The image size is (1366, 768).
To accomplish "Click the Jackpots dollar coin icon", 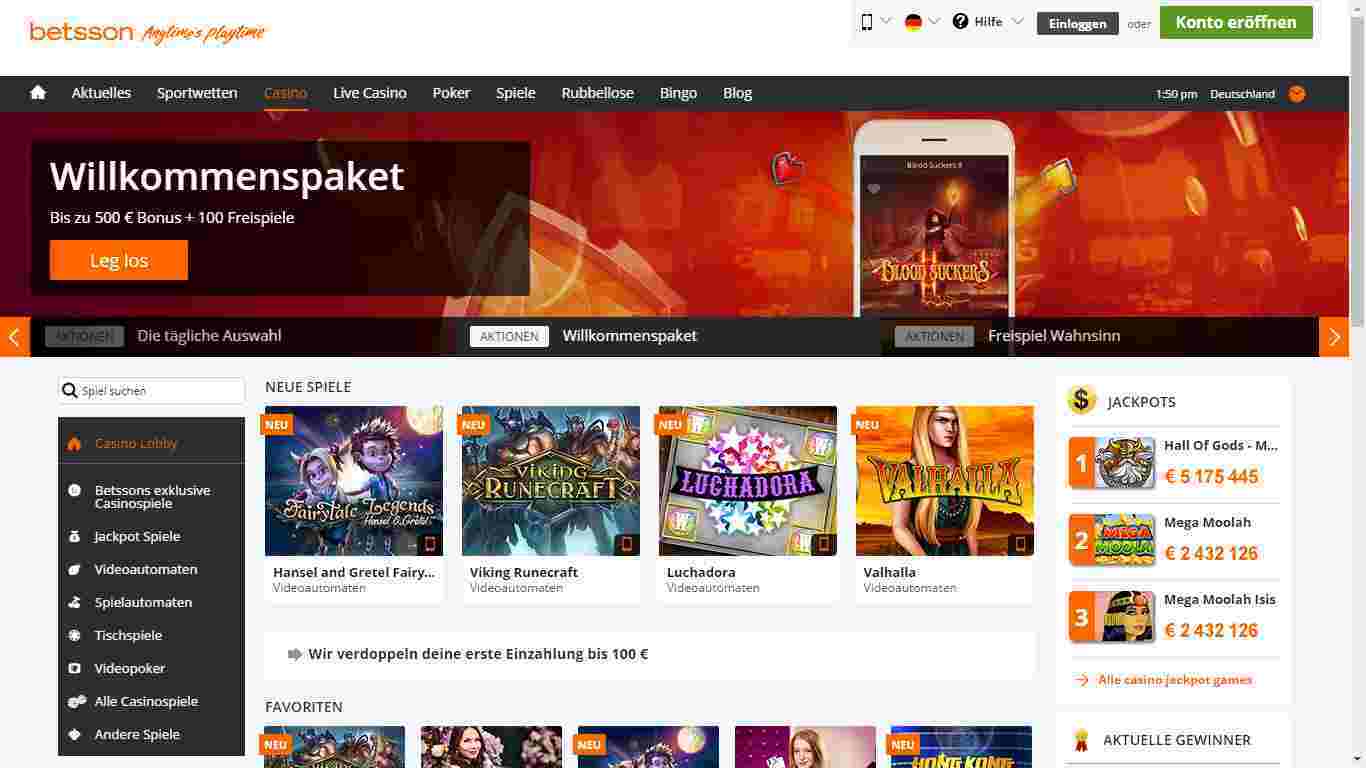I will [1082, 400].
